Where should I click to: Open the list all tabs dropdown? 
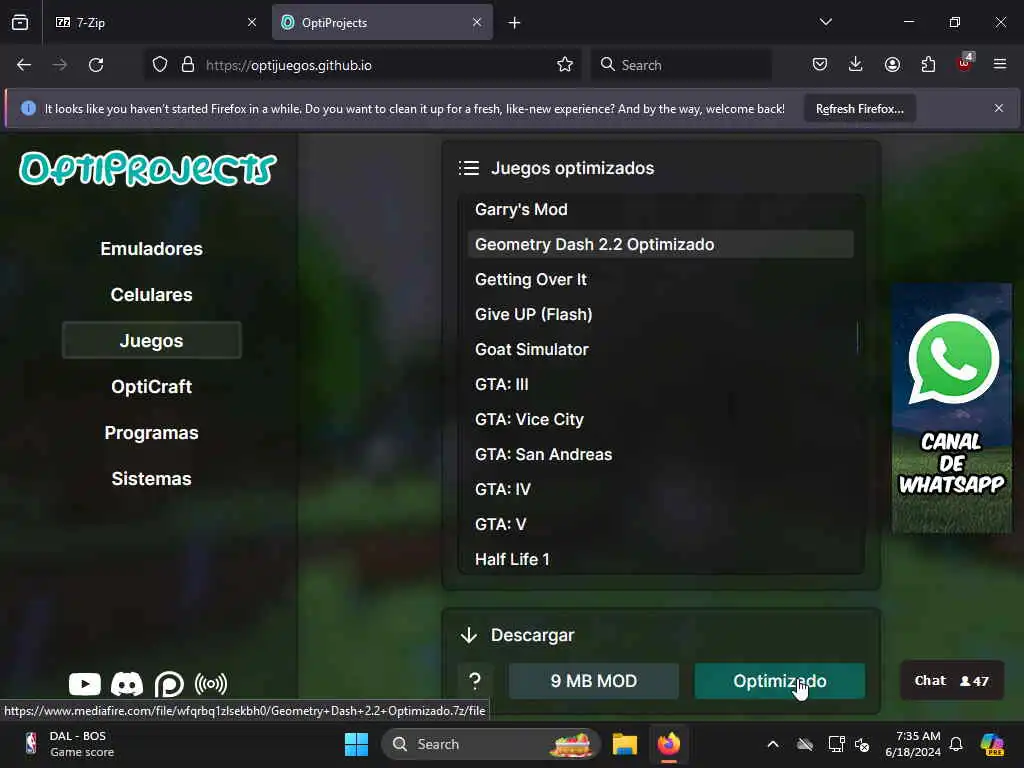coord(825,22)
